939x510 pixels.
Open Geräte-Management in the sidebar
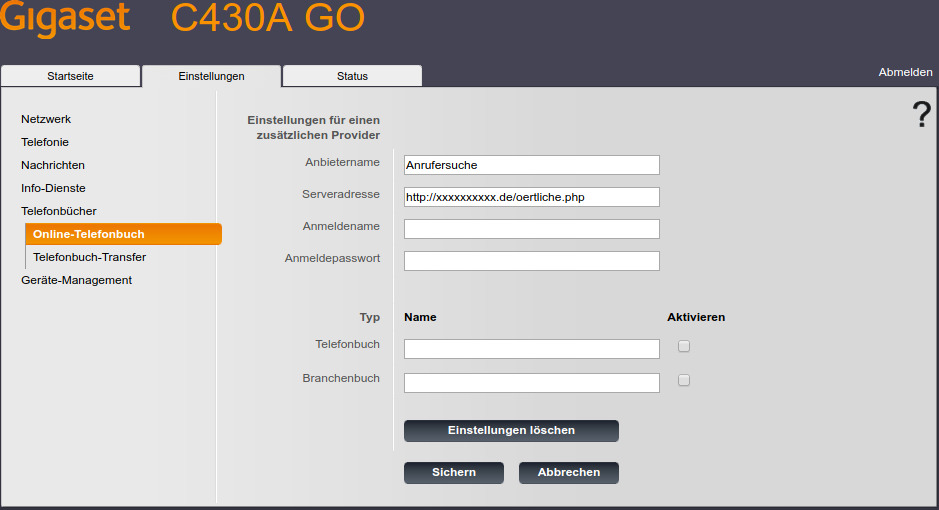click(76, 280)
